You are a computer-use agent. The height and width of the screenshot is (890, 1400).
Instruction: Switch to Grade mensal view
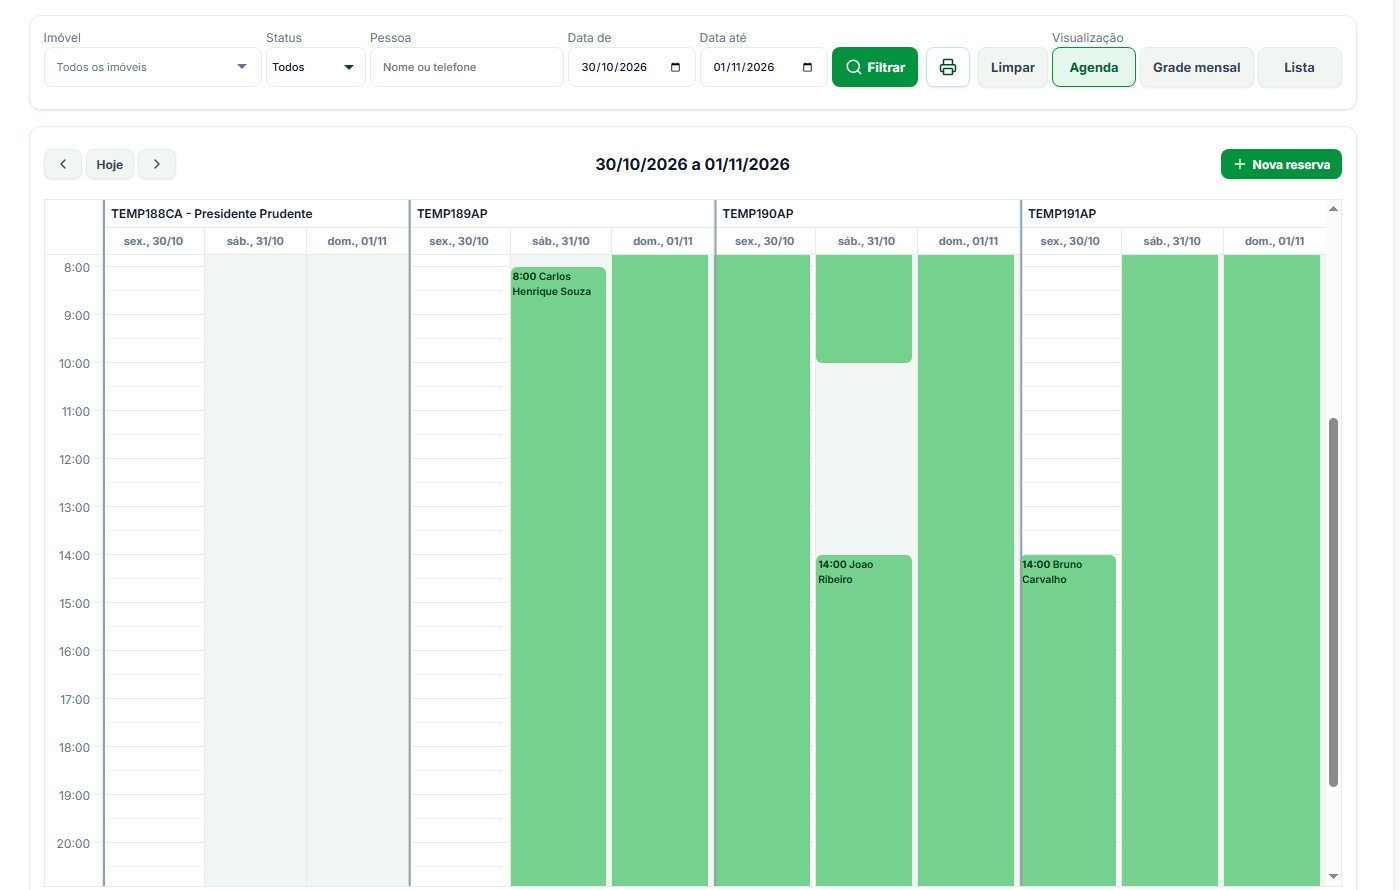[1196, 67]
